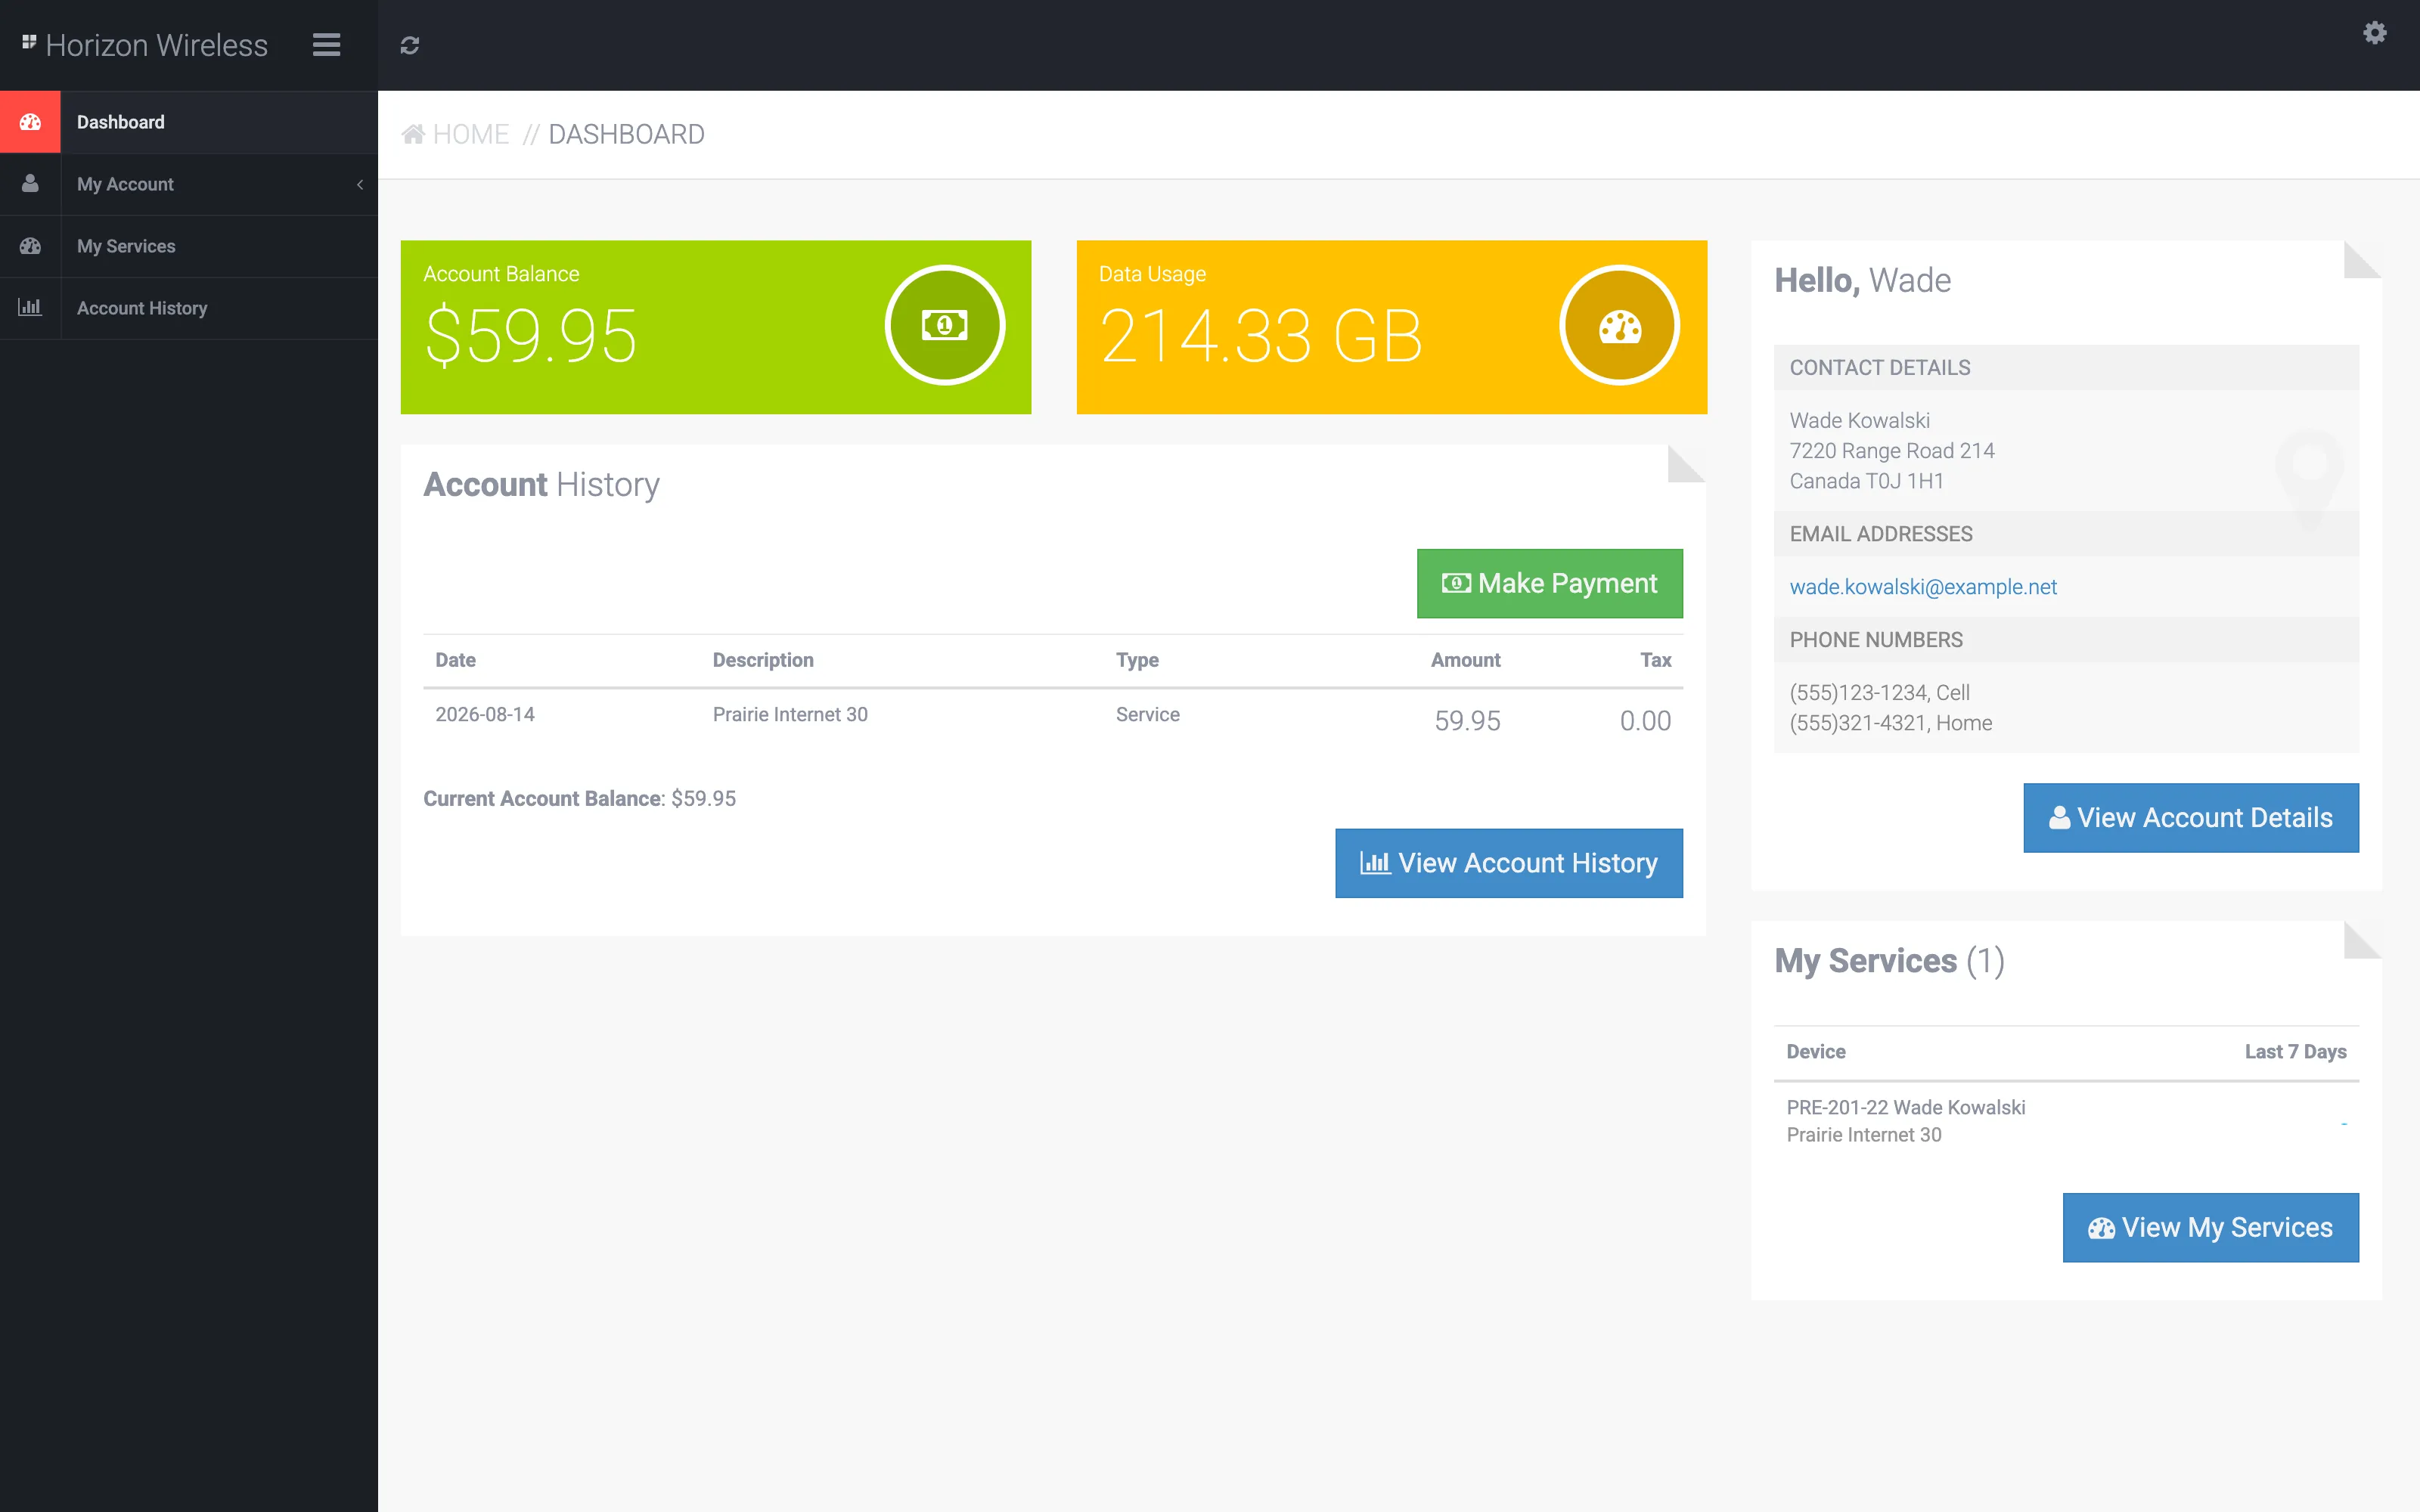Click the View My Services button

coord(2210,1227)
